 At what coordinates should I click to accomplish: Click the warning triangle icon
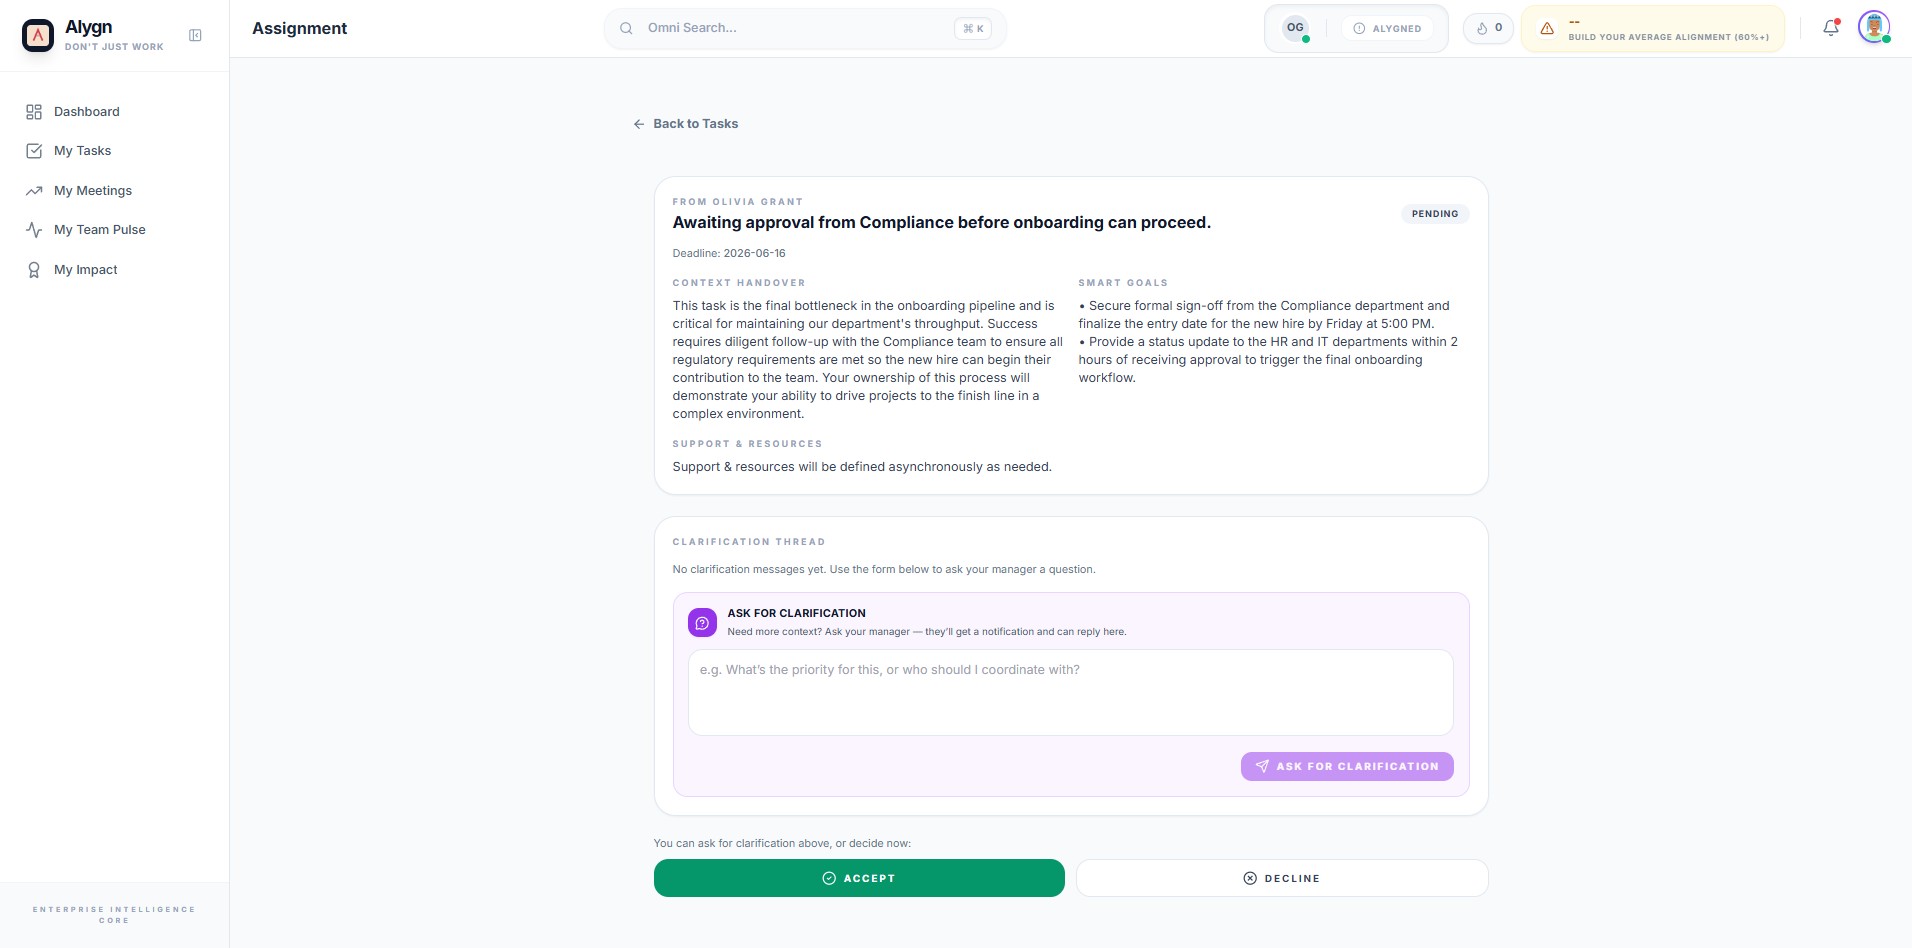pos(1547,29)
